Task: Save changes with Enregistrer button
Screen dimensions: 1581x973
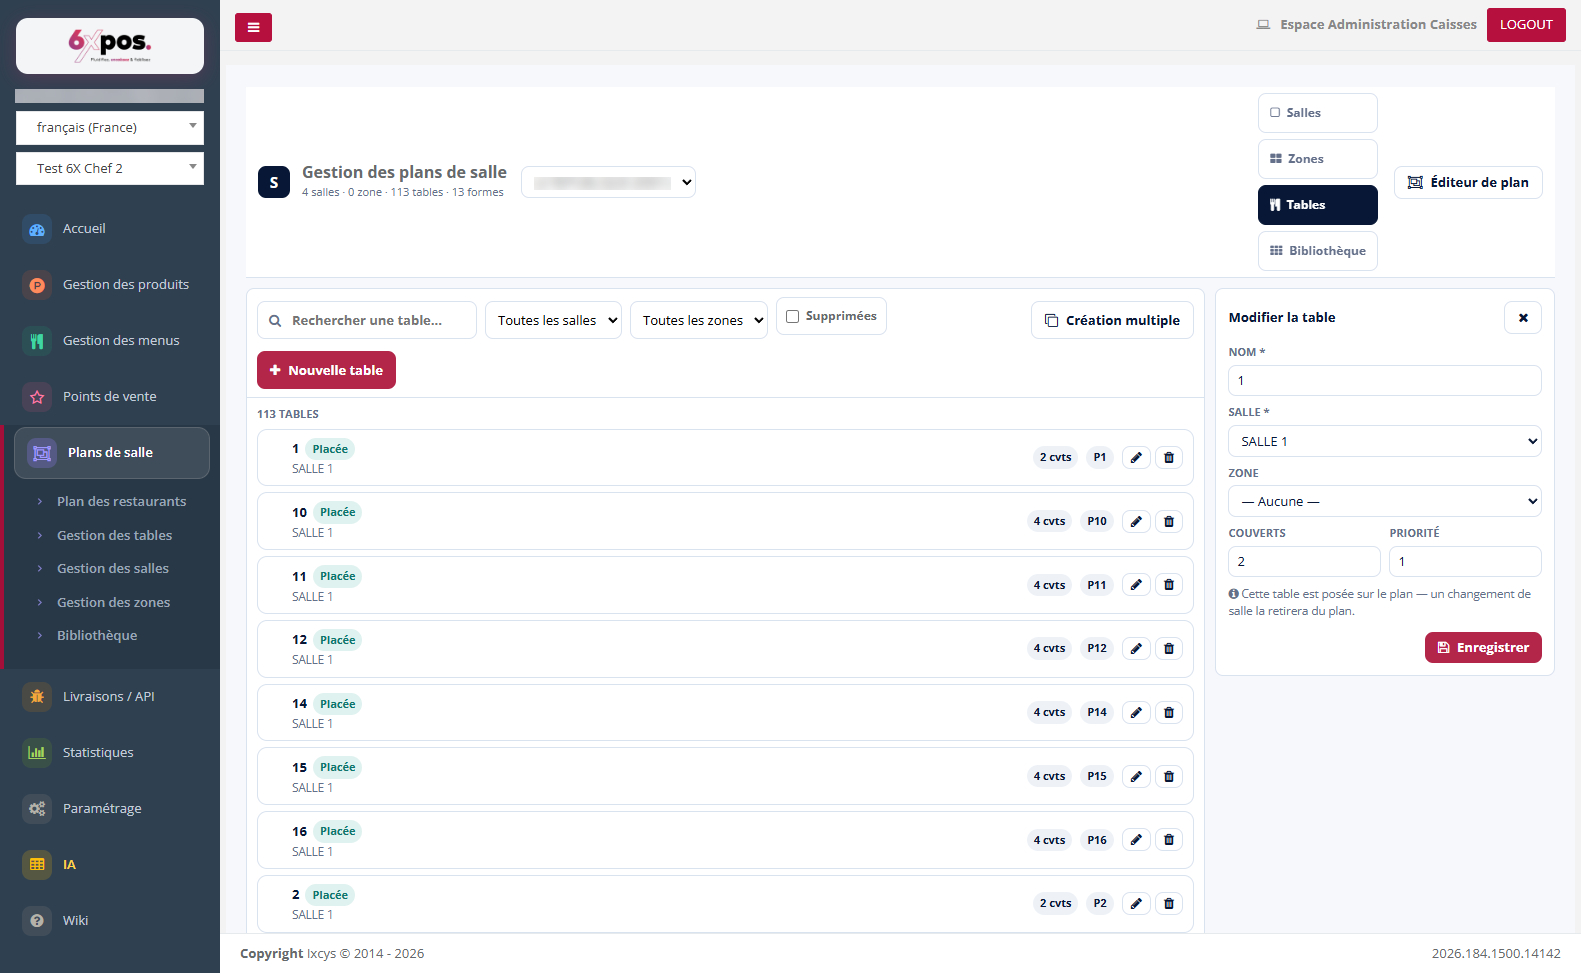Action: (1483, 647)
